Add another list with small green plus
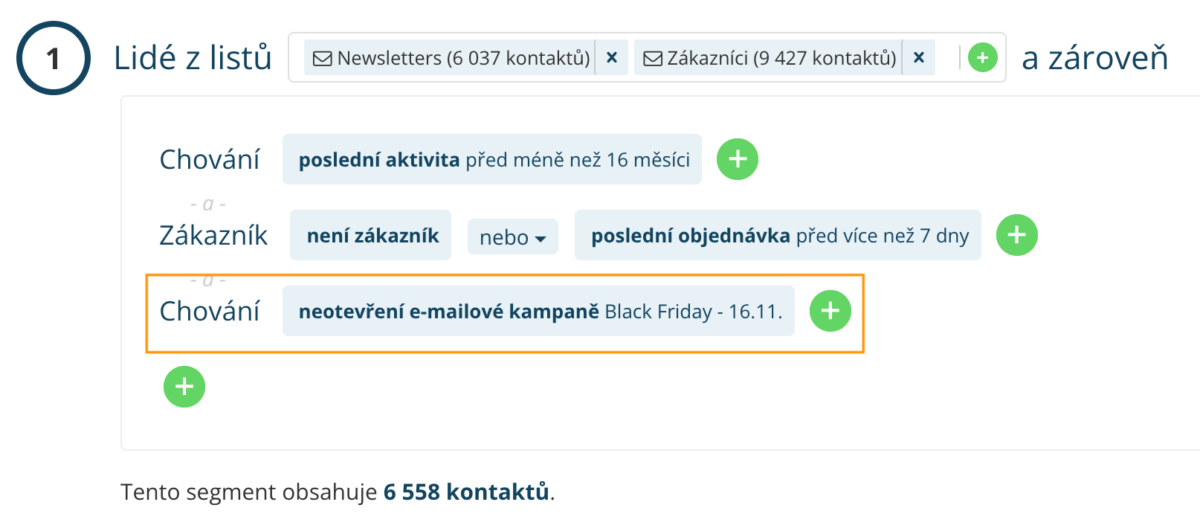Image resolution: width=1200 pixels, height=528 pixels. point(983,58)
